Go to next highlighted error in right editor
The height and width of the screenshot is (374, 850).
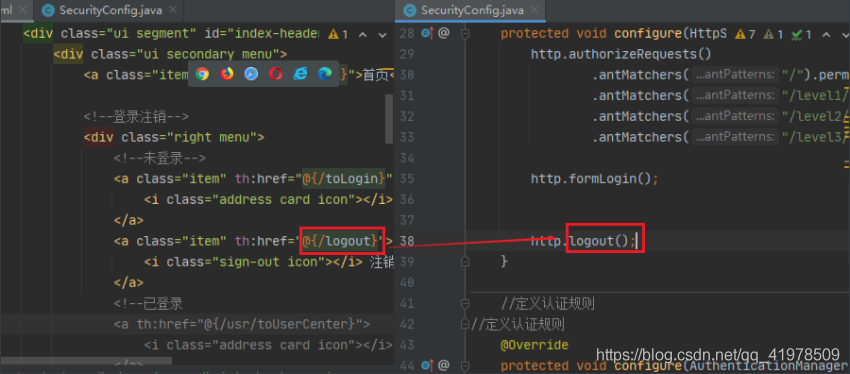pyautogui.click(x=845, y=34)
